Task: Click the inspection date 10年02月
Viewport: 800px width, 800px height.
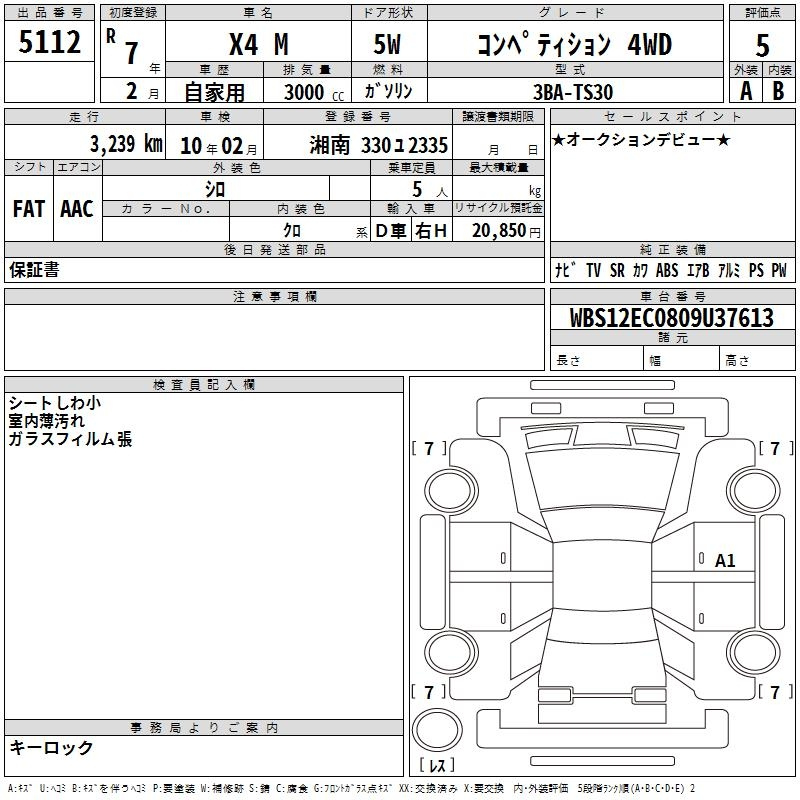Action: (218, 146)
